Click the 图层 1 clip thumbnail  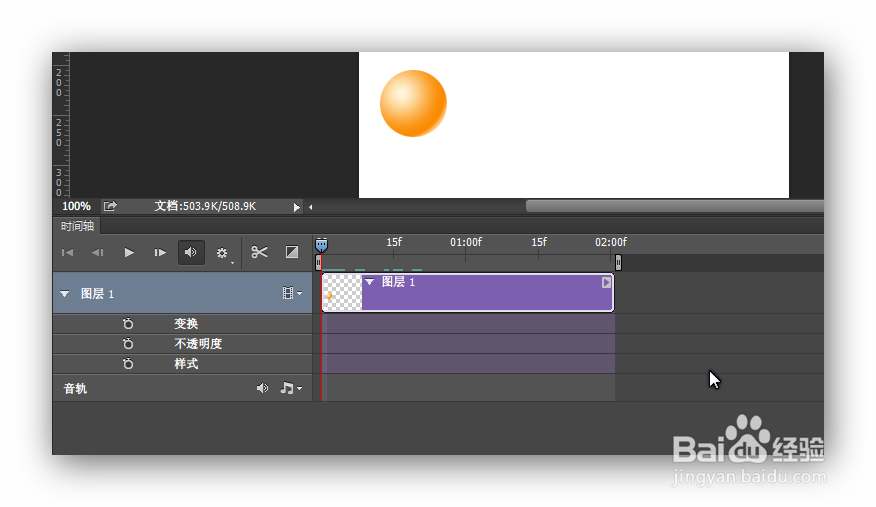[342, 292]
